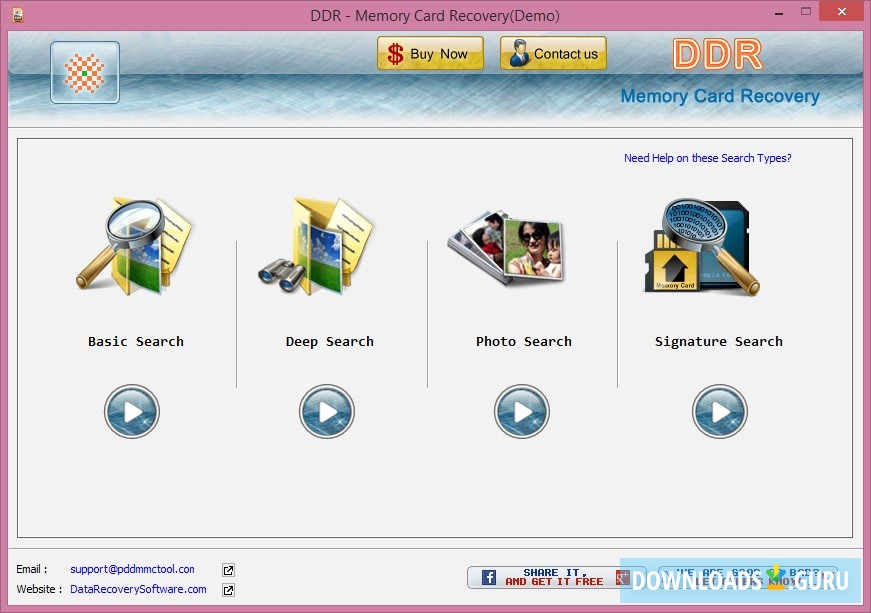
Task: Visit DataRecoverySoftware.com website link
Action: 137,590
